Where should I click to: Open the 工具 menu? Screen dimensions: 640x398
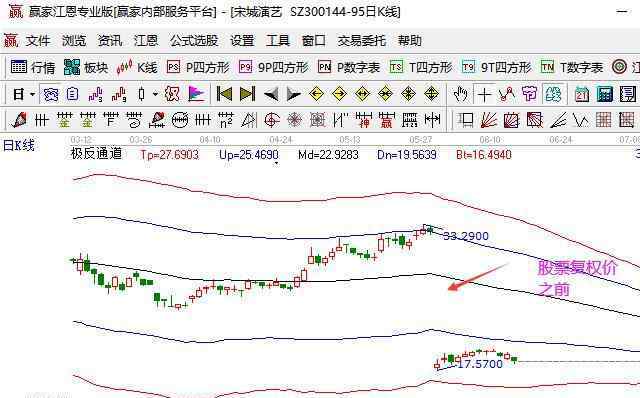(278, 40)
